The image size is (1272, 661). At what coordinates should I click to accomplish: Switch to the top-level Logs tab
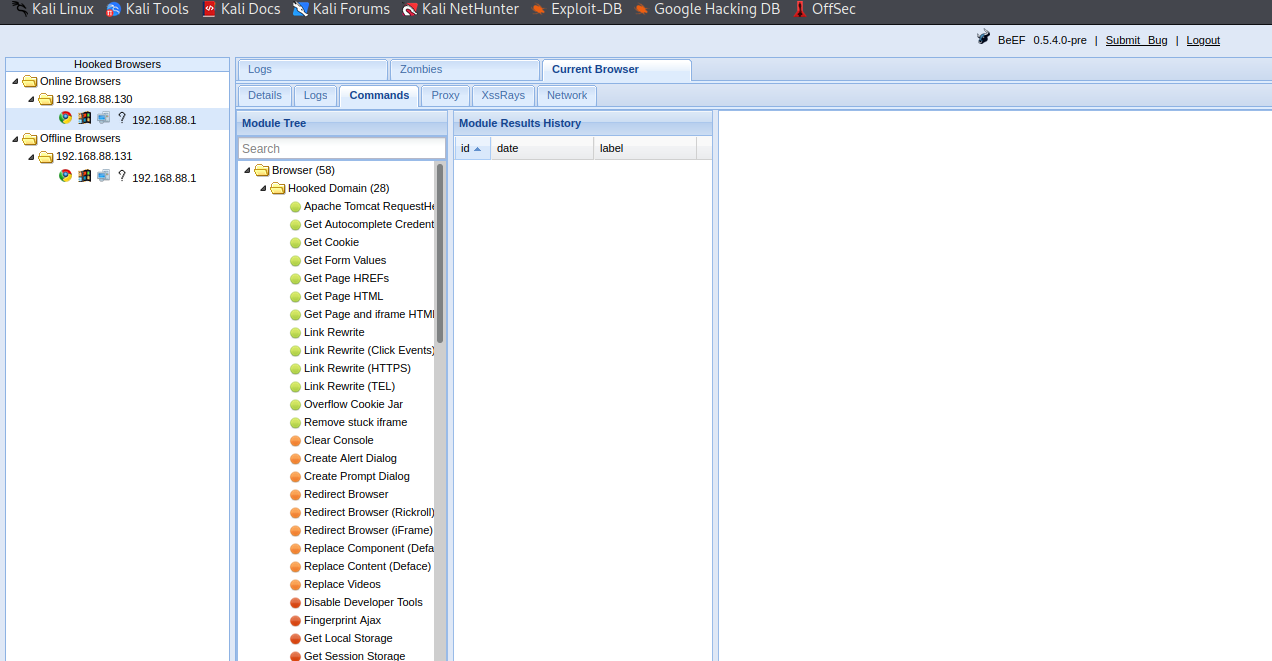tap(312, 70)
